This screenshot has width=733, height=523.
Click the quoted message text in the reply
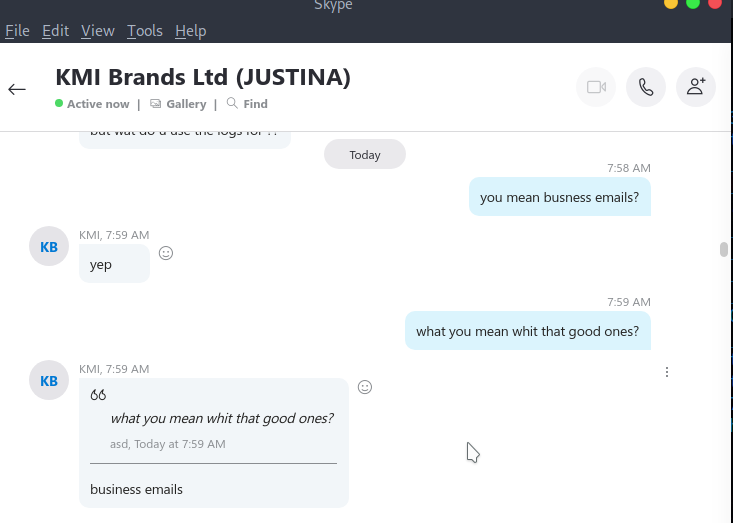point(222,418)
